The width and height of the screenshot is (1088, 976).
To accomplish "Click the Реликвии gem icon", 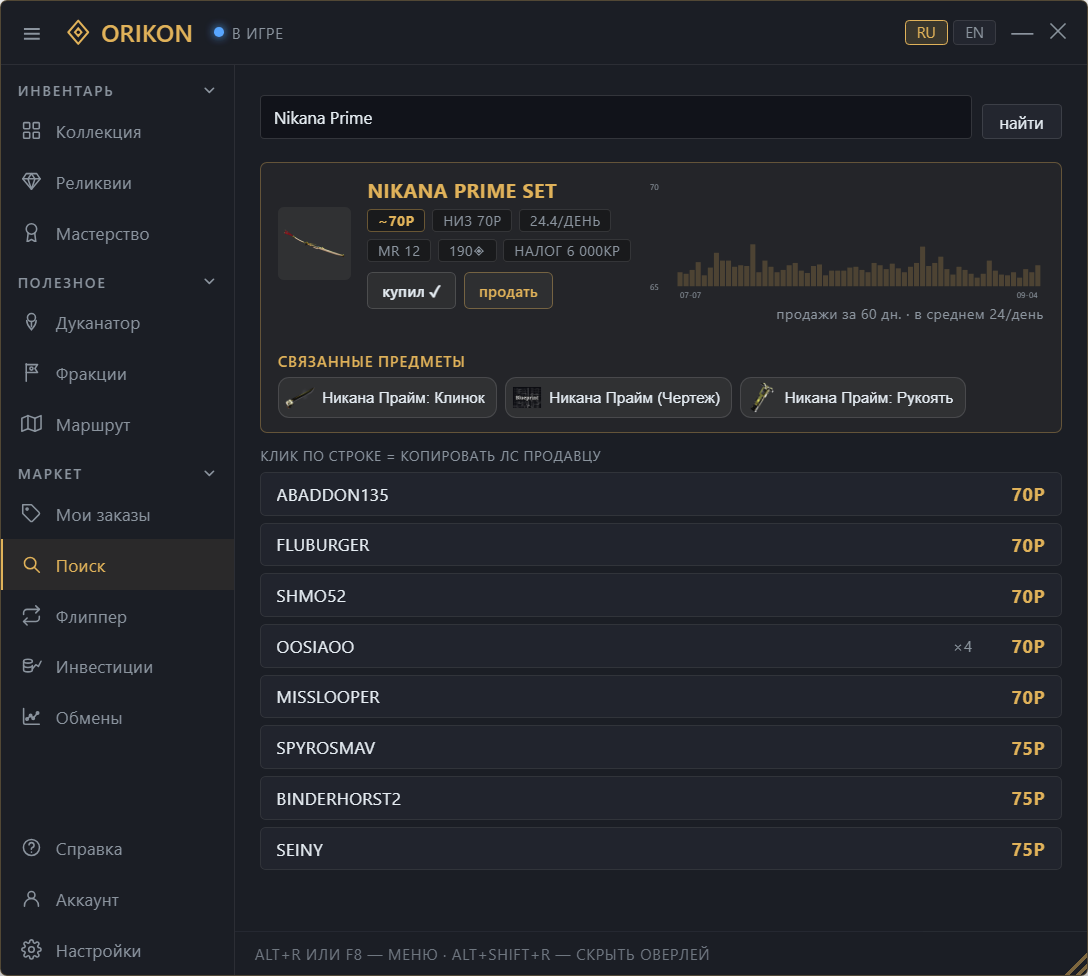I will point(31,182).
